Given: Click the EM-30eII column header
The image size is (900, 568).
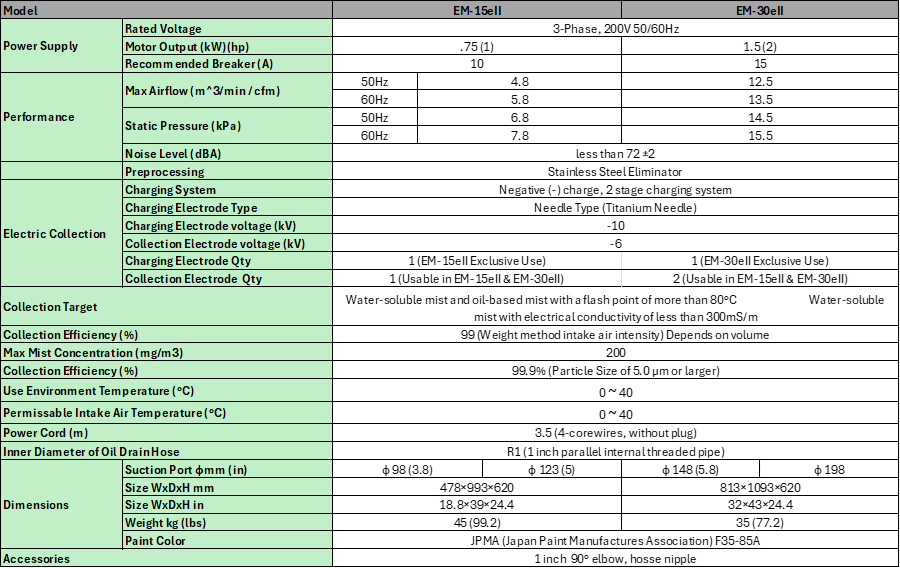Looking at the screenshot, I should (x=760, y=10).
